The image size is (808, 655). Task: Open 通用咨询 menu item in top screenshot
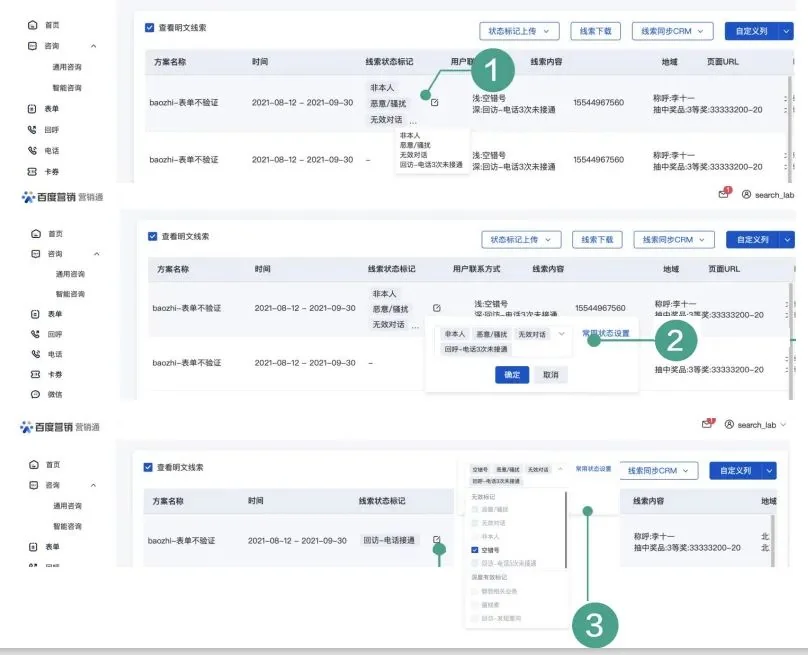[67, 67]
